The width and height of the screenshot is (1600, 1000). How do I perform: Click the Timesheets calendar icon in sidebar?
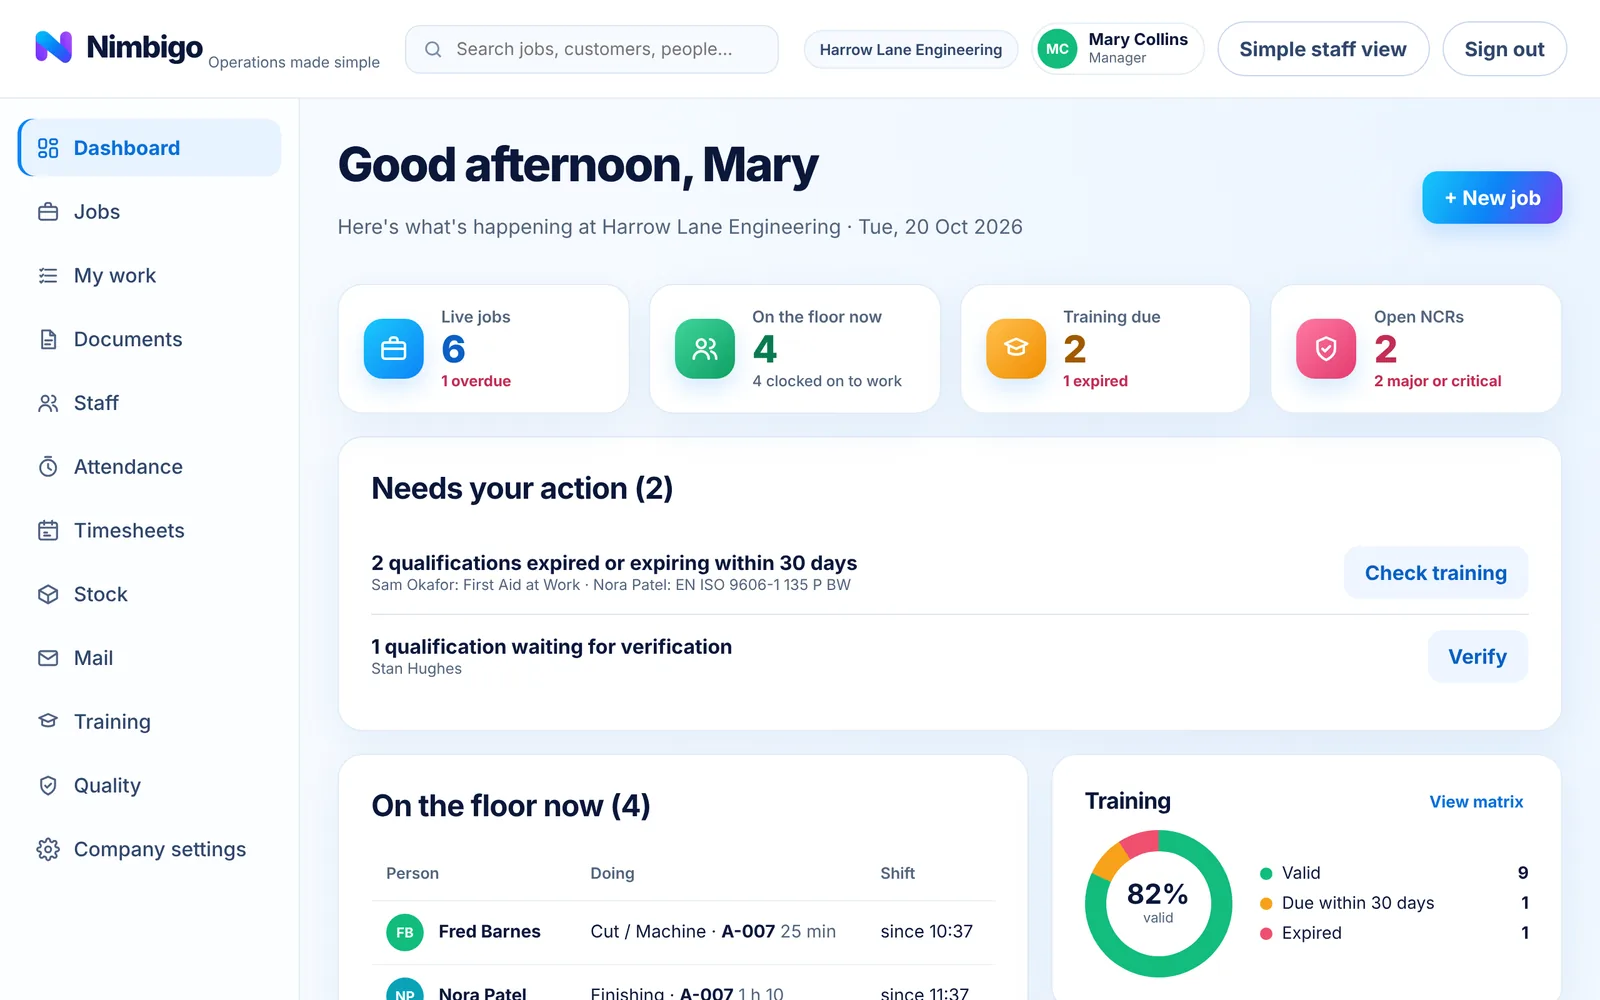click(x=48, y=531)
